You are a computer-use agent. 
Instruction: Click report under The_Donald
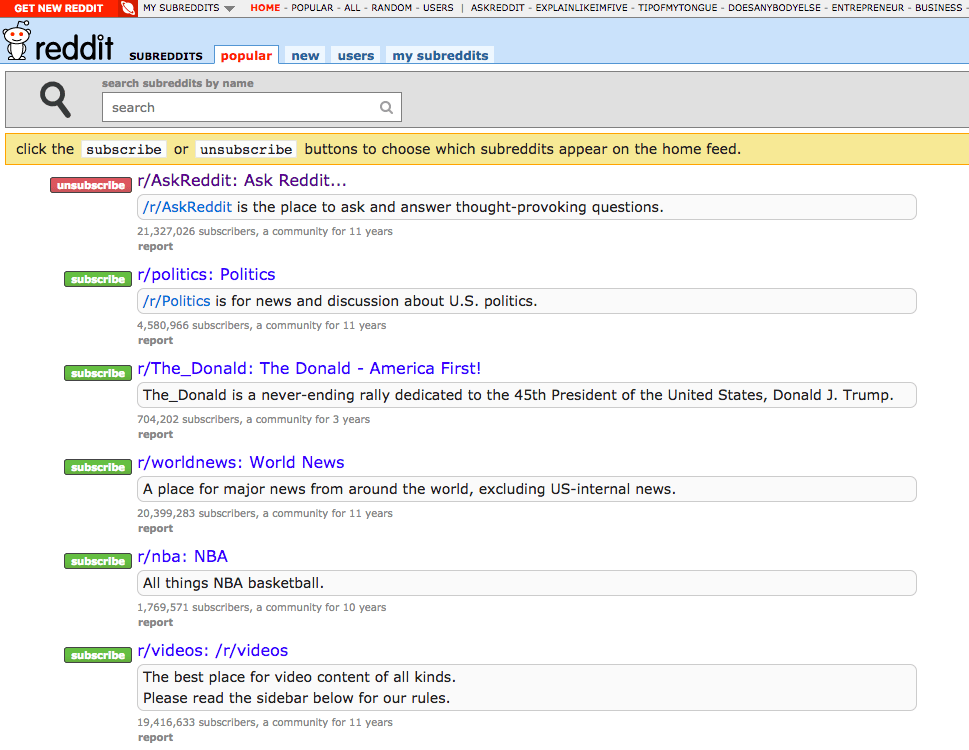[155, 434]
